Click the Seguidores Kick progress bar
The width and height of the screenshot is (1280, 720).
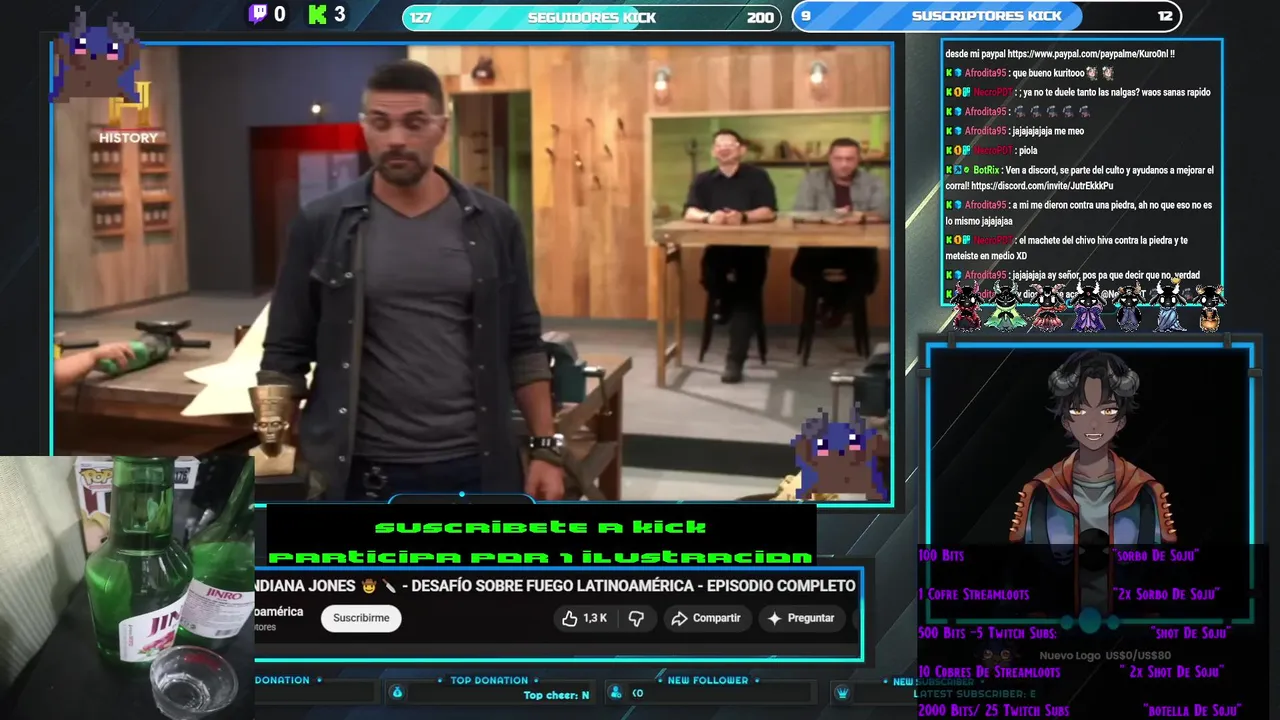tap(591, 17)
